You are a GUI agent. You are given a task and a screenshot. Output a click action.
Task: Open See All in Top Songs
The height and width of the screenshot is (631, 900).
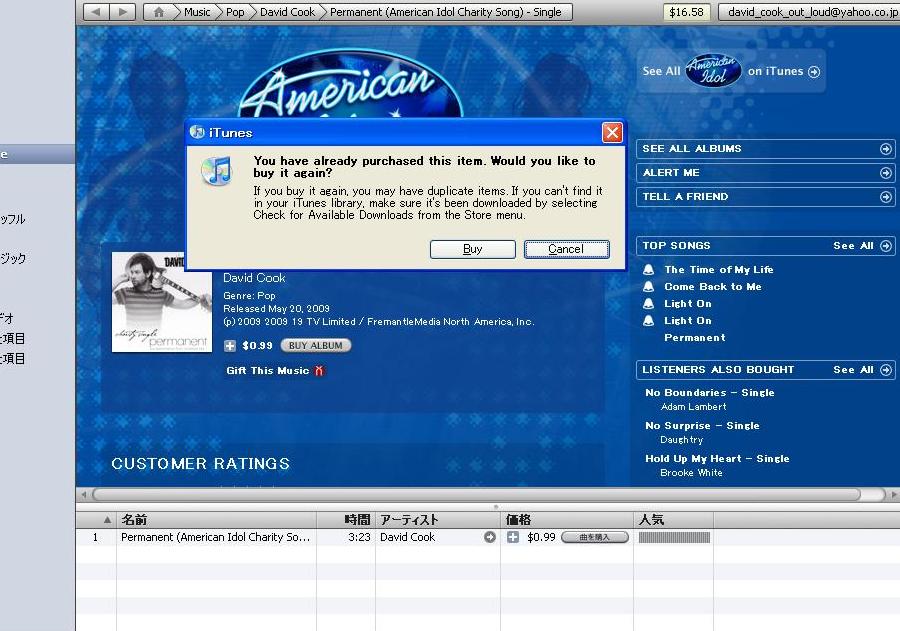854,246
